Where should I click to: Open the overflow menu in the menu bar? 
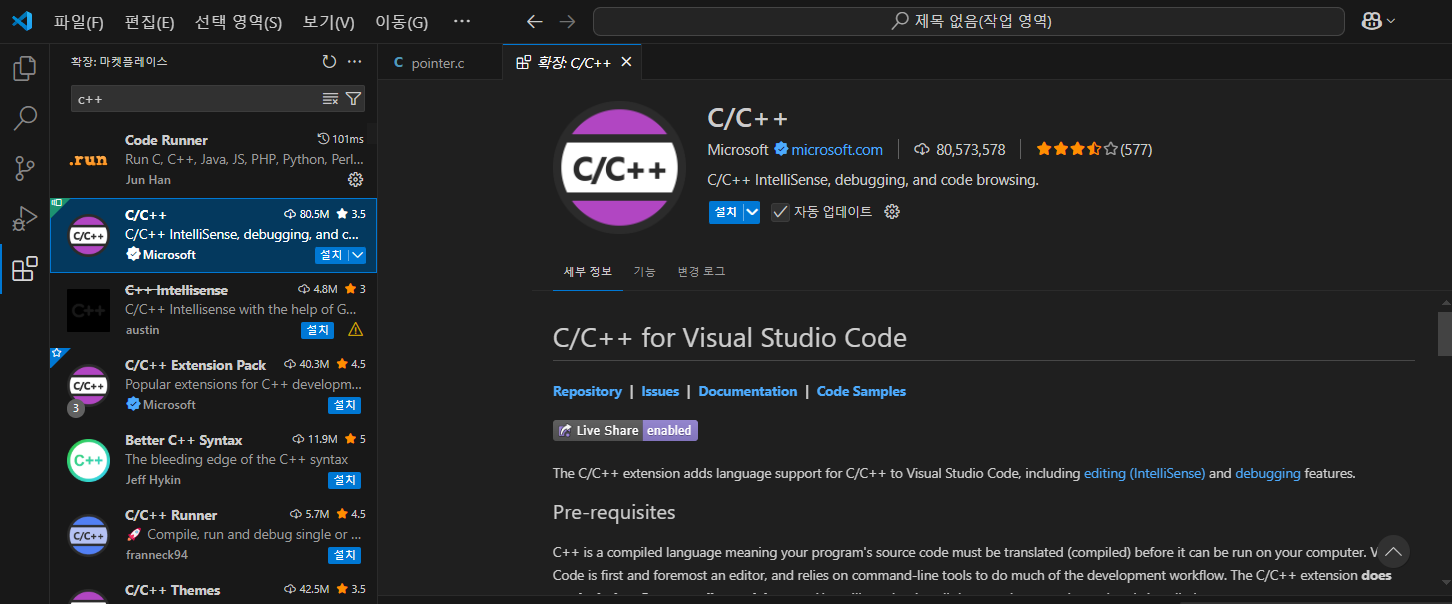[461, 22]
